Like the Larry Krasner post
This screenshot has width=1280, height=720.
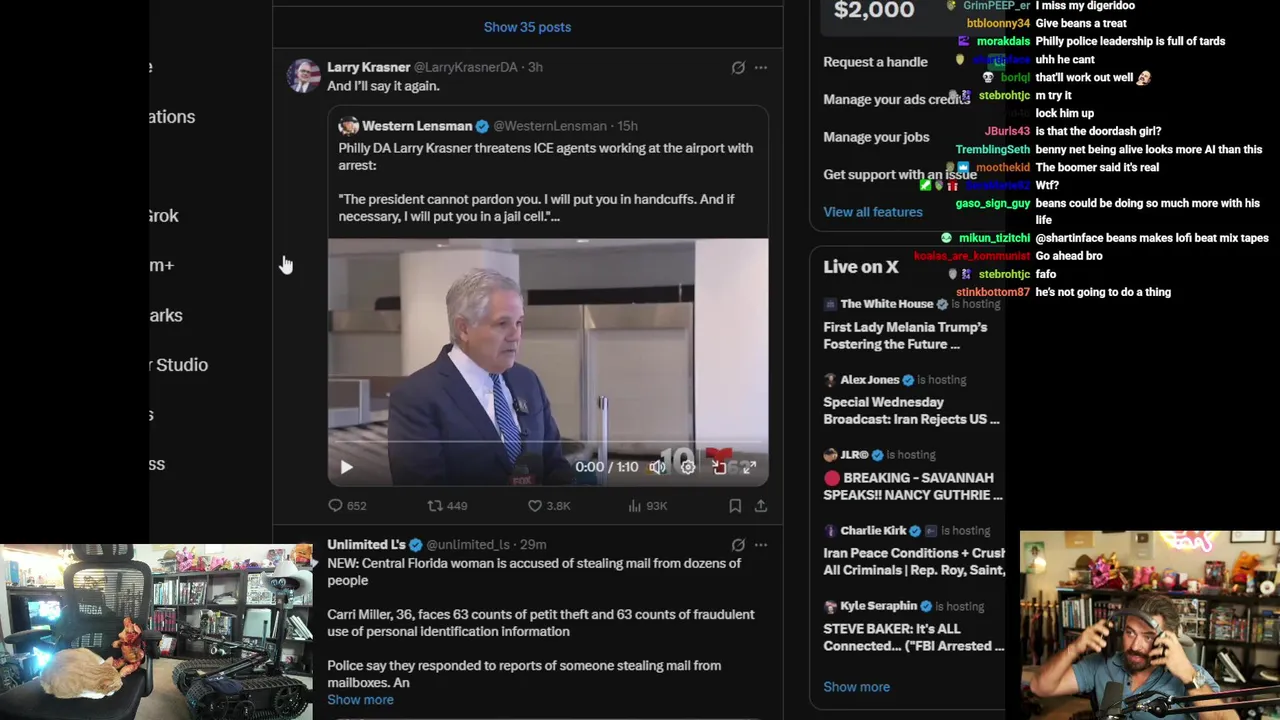[x=535, y=506]
